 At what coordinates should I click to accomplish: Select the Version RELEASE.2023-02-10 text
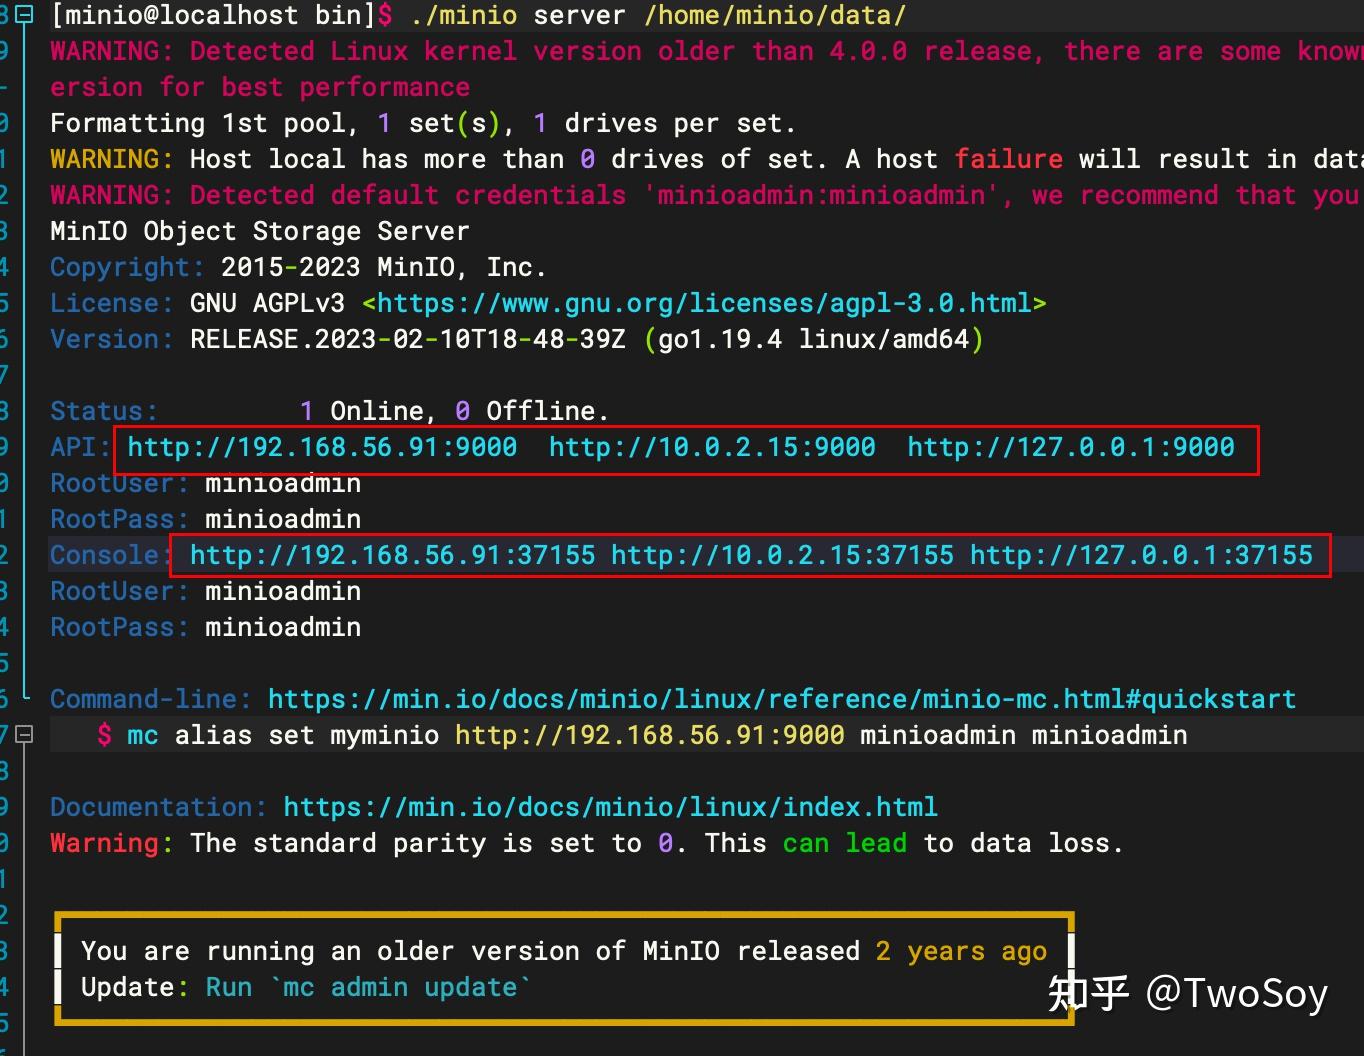coord(404,339)
